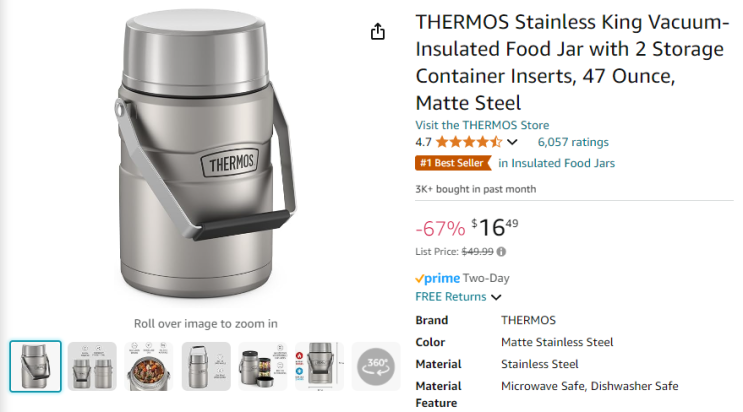Click the star rating icons
Image resolution: width=743 pixels, height=412 pixels.
click(469, 142)
